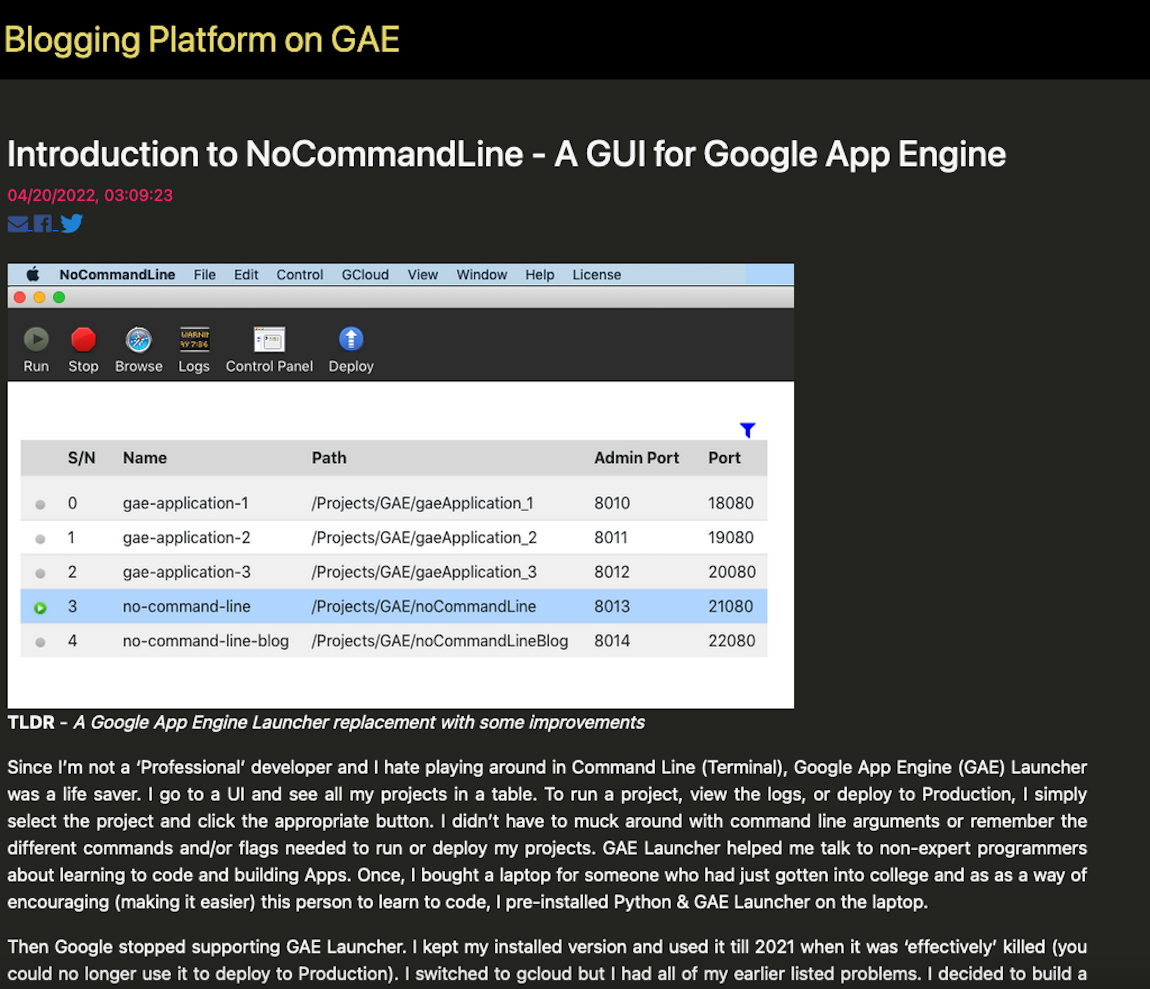This screenshot has width=1150, height=989.
Task: Open the Window menu
Action: pyautogui.click(x=481, y=274)
